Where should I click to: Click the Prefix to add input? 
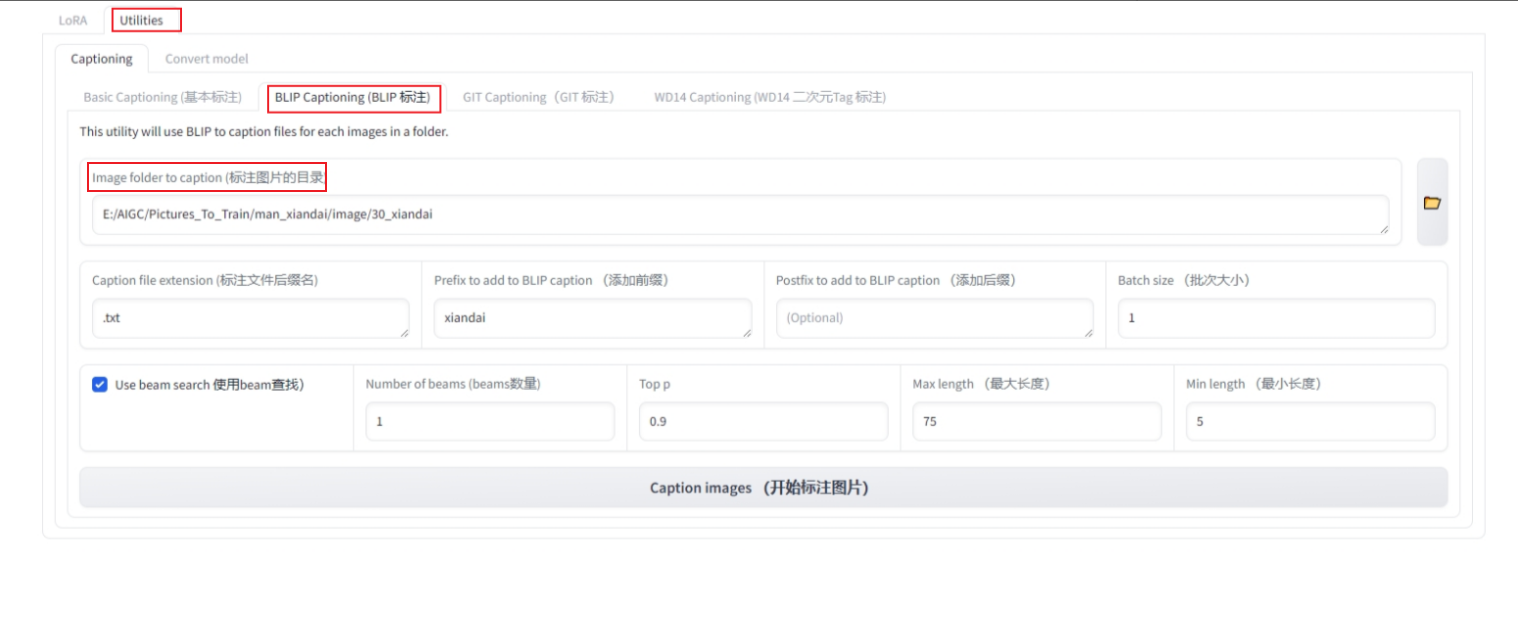tap(592, 318)
